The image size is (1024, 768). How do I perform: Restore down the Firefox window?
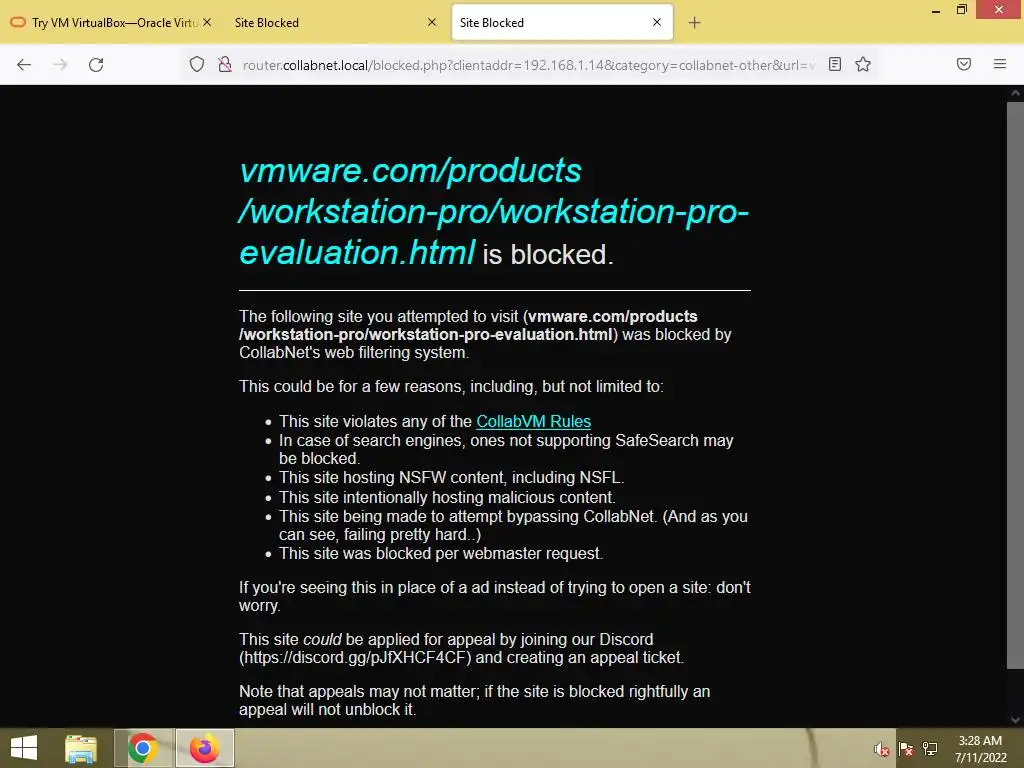962,10
